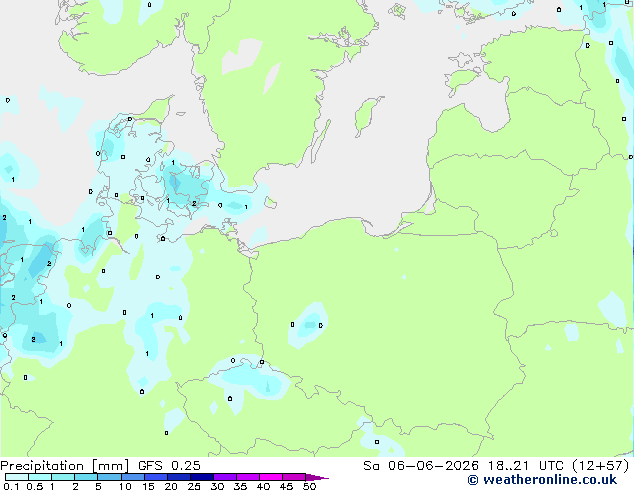
Task: Click the 'GFS 0.25' model label
Action: coord(169,466)
